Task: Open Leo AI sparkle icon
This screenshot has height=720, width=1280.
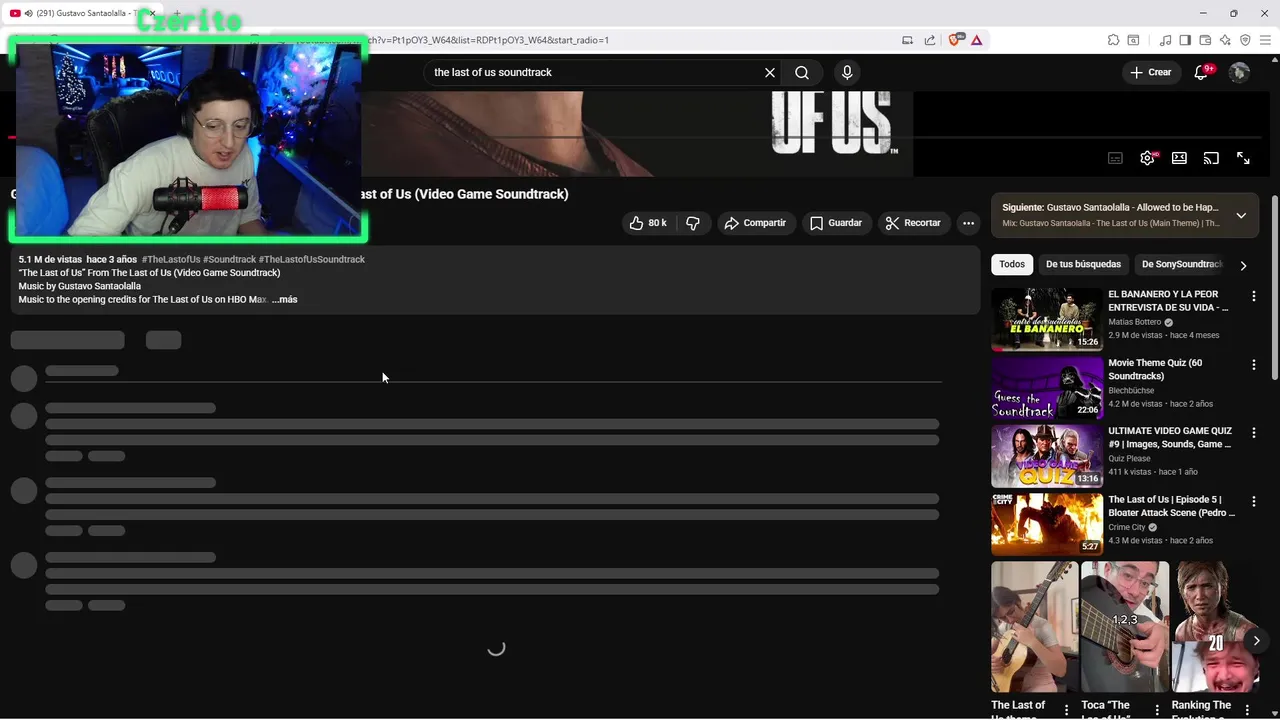Action: (1225, 40)
